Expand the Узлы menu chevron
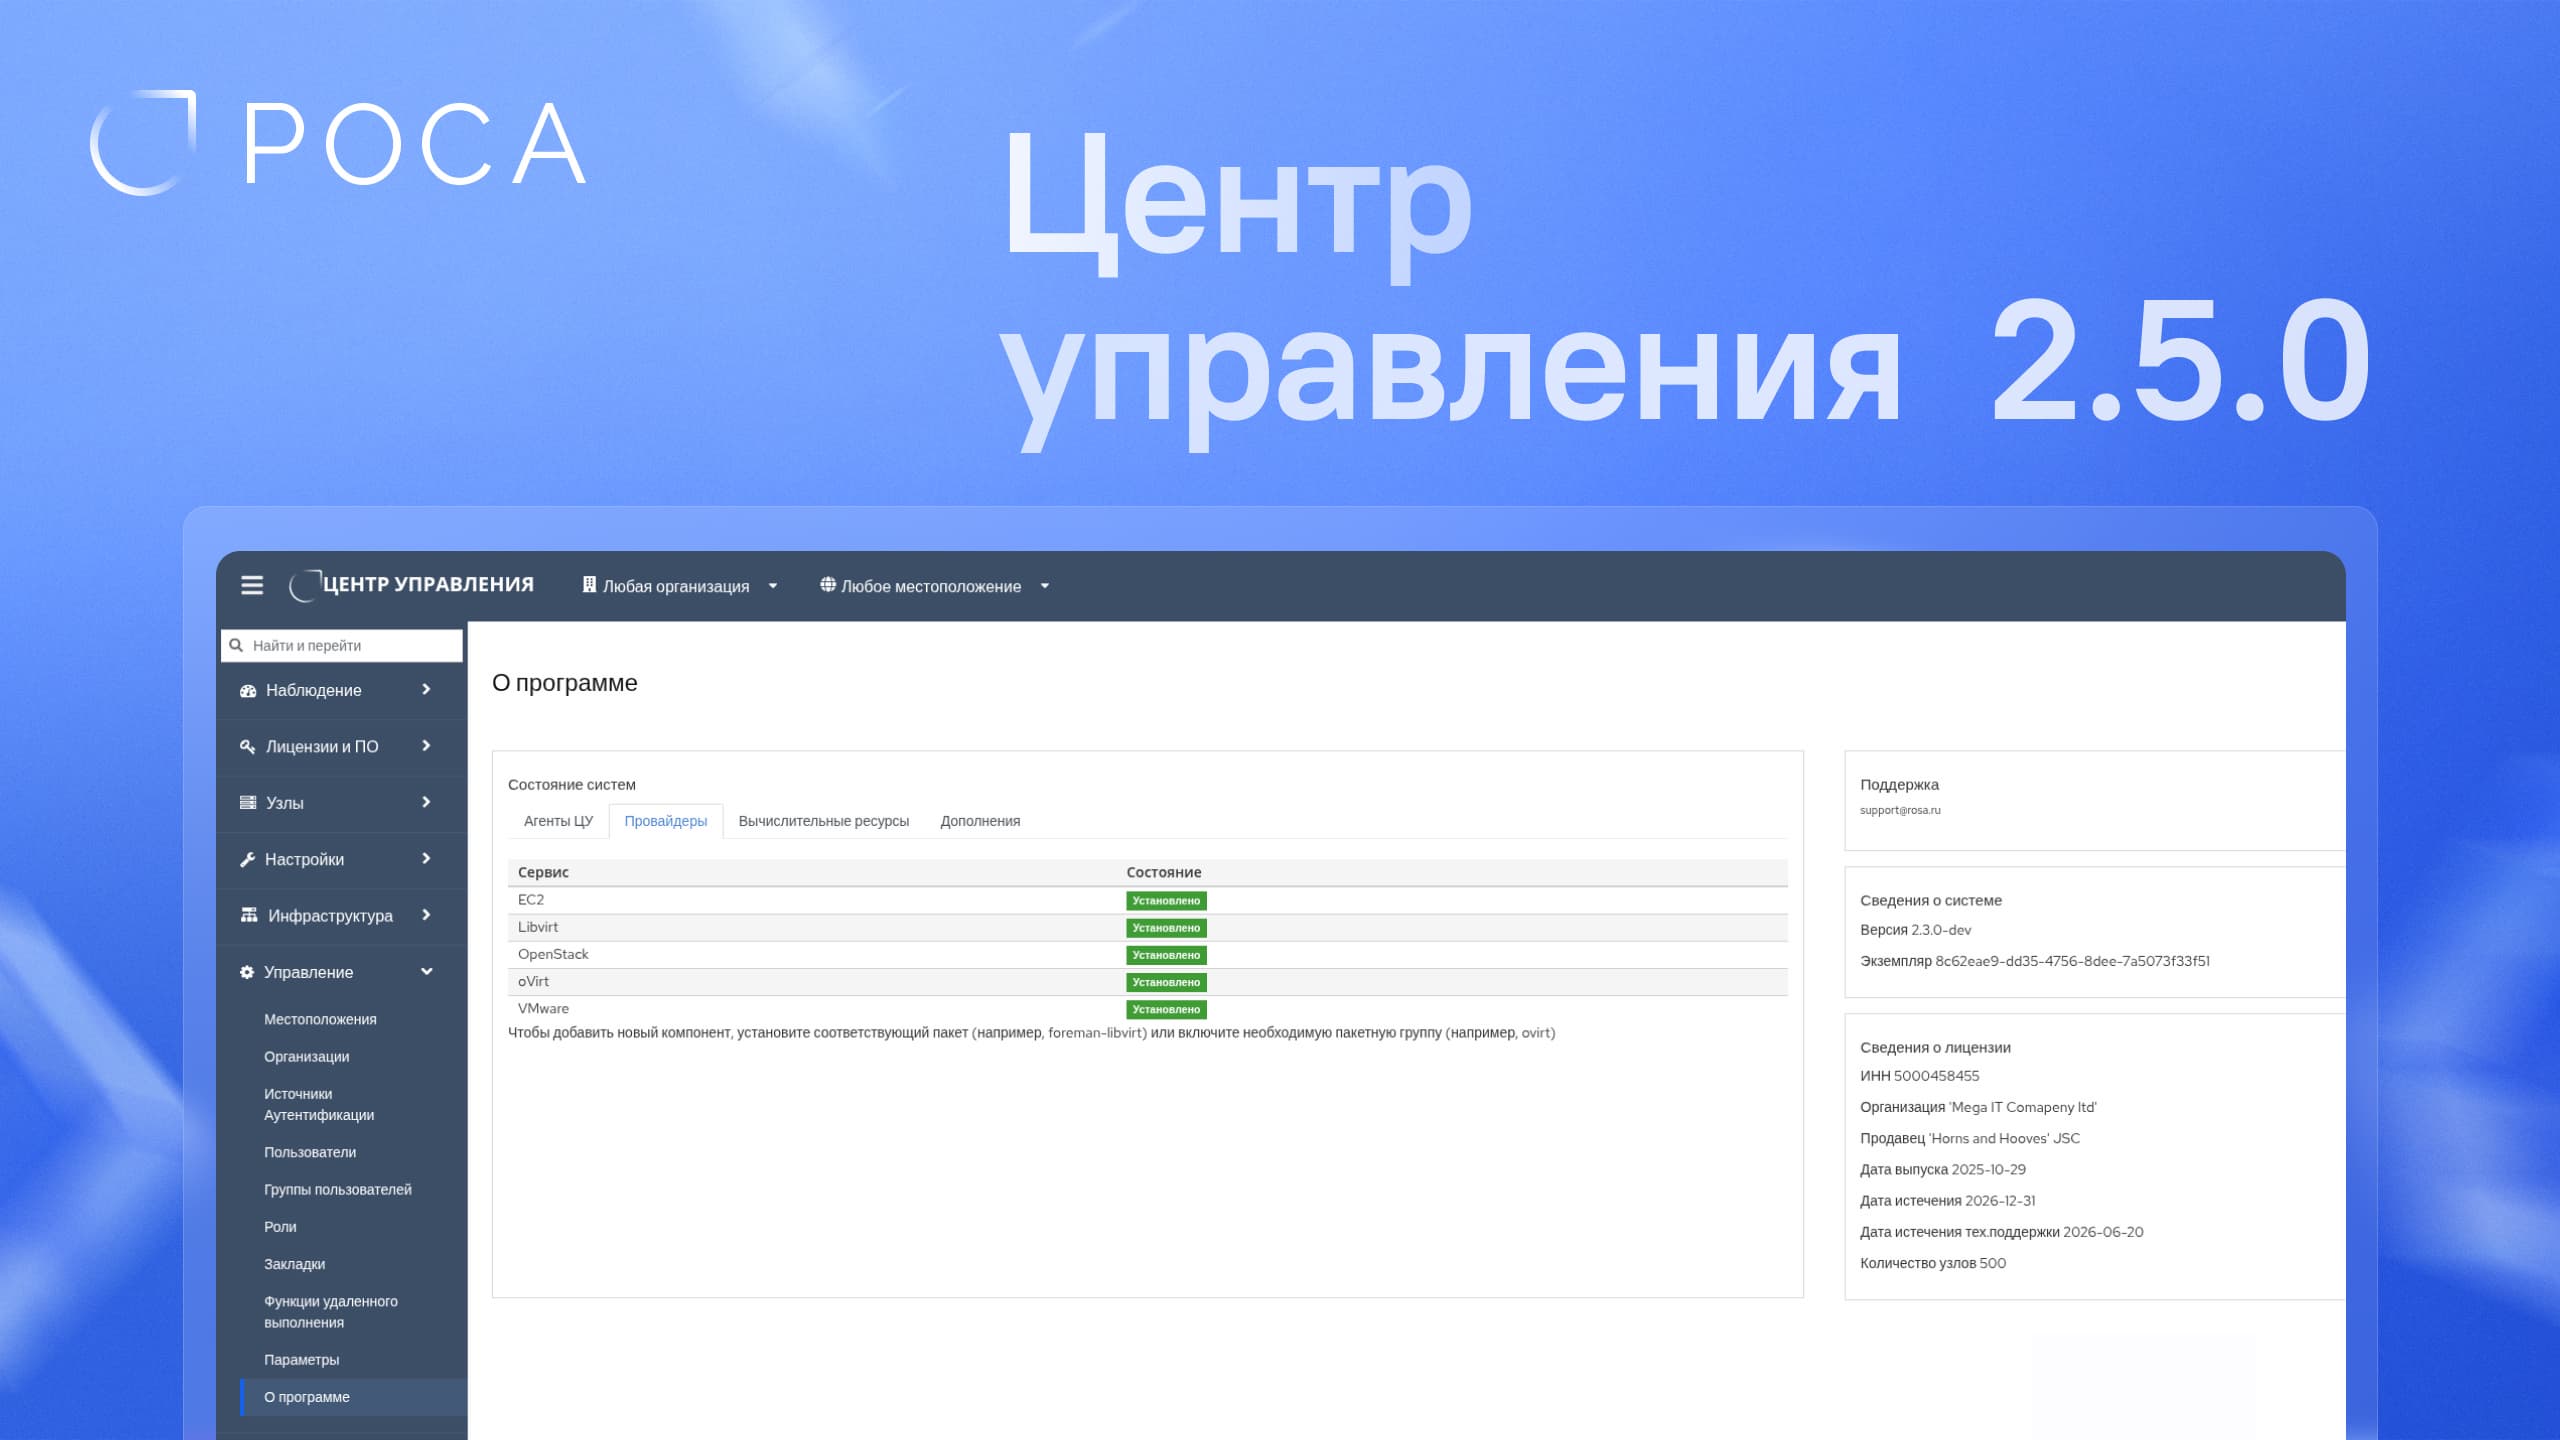 427,802
